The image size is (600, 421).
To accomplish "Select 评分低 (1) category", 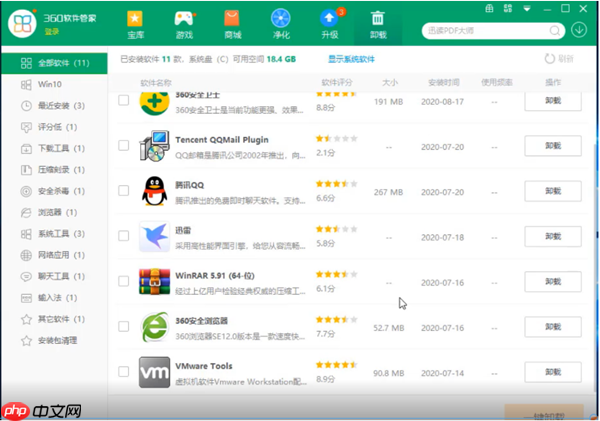I will click(x=54, y=127).
